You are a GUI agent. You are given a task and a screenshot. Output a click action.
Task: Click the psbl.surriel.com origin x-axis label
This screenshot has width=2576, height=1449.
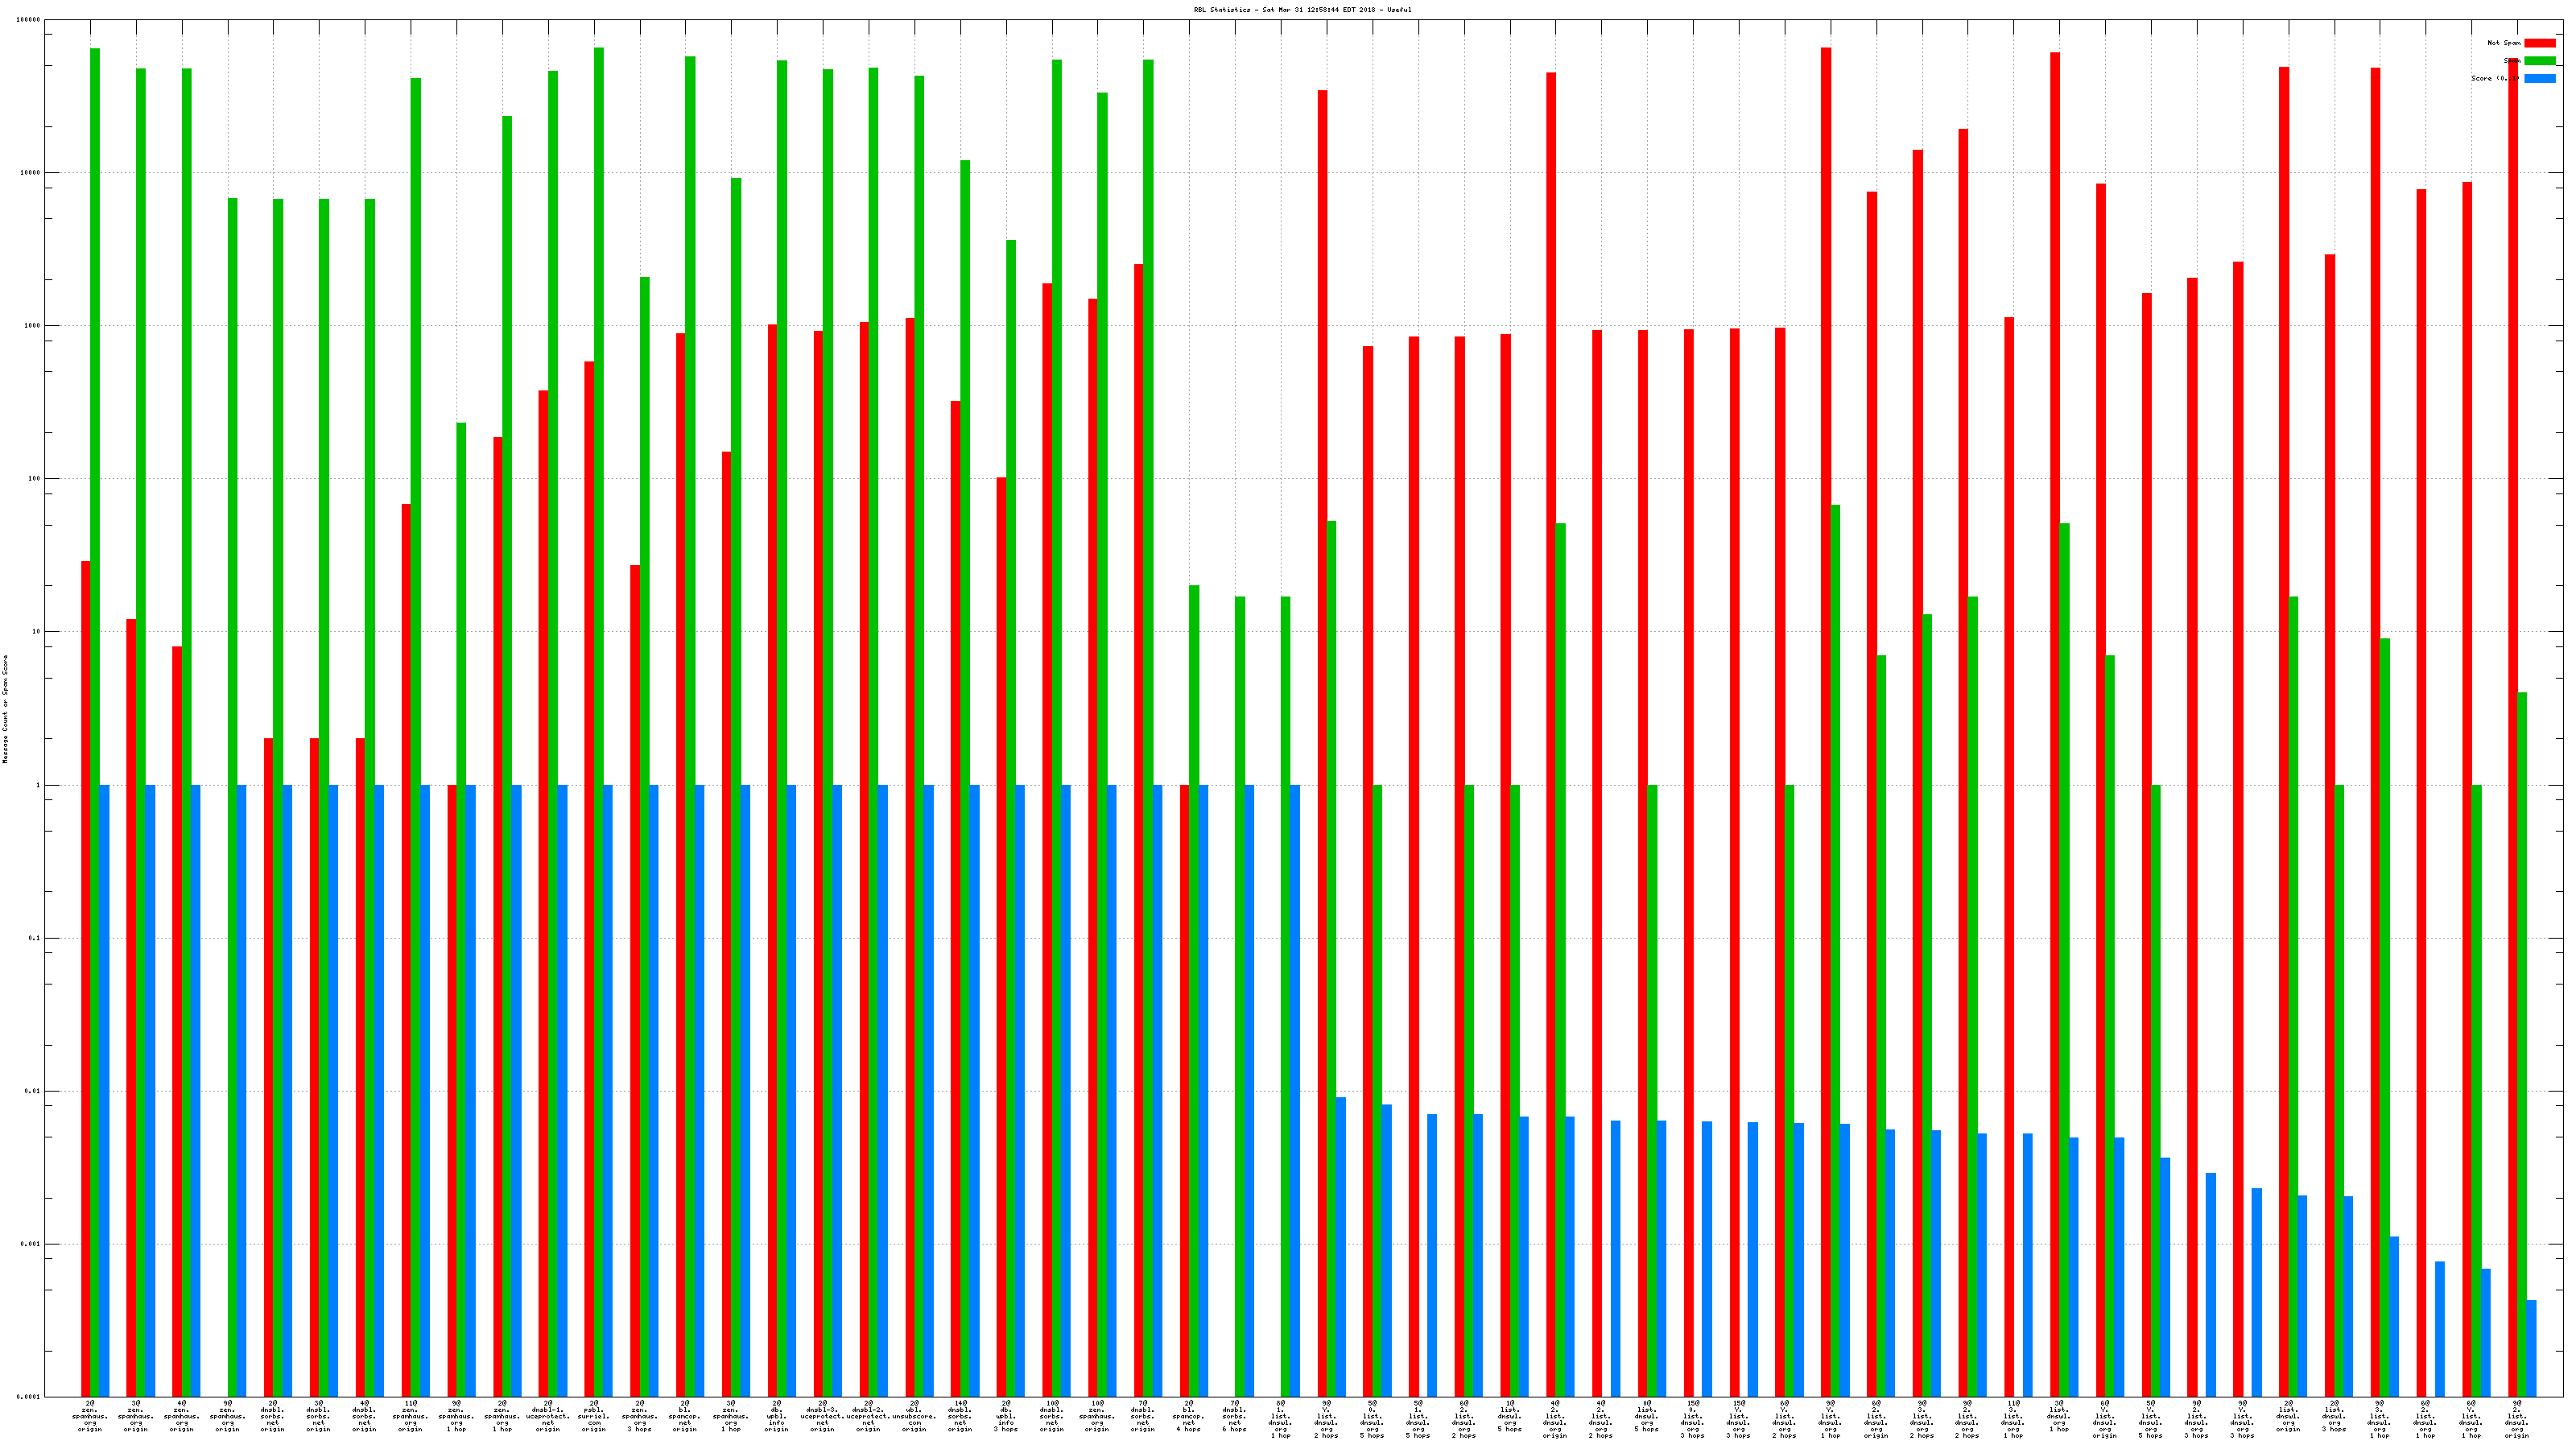tap(594, 1416)
